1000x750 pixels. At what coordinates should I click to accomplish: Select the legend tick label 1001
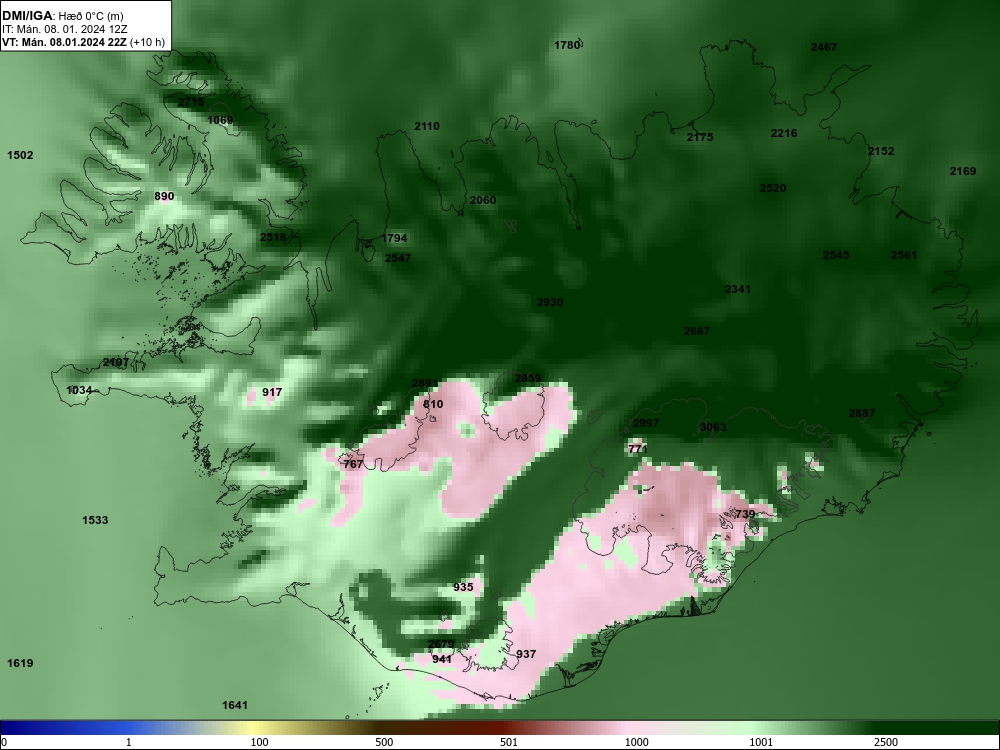(761, 742)
